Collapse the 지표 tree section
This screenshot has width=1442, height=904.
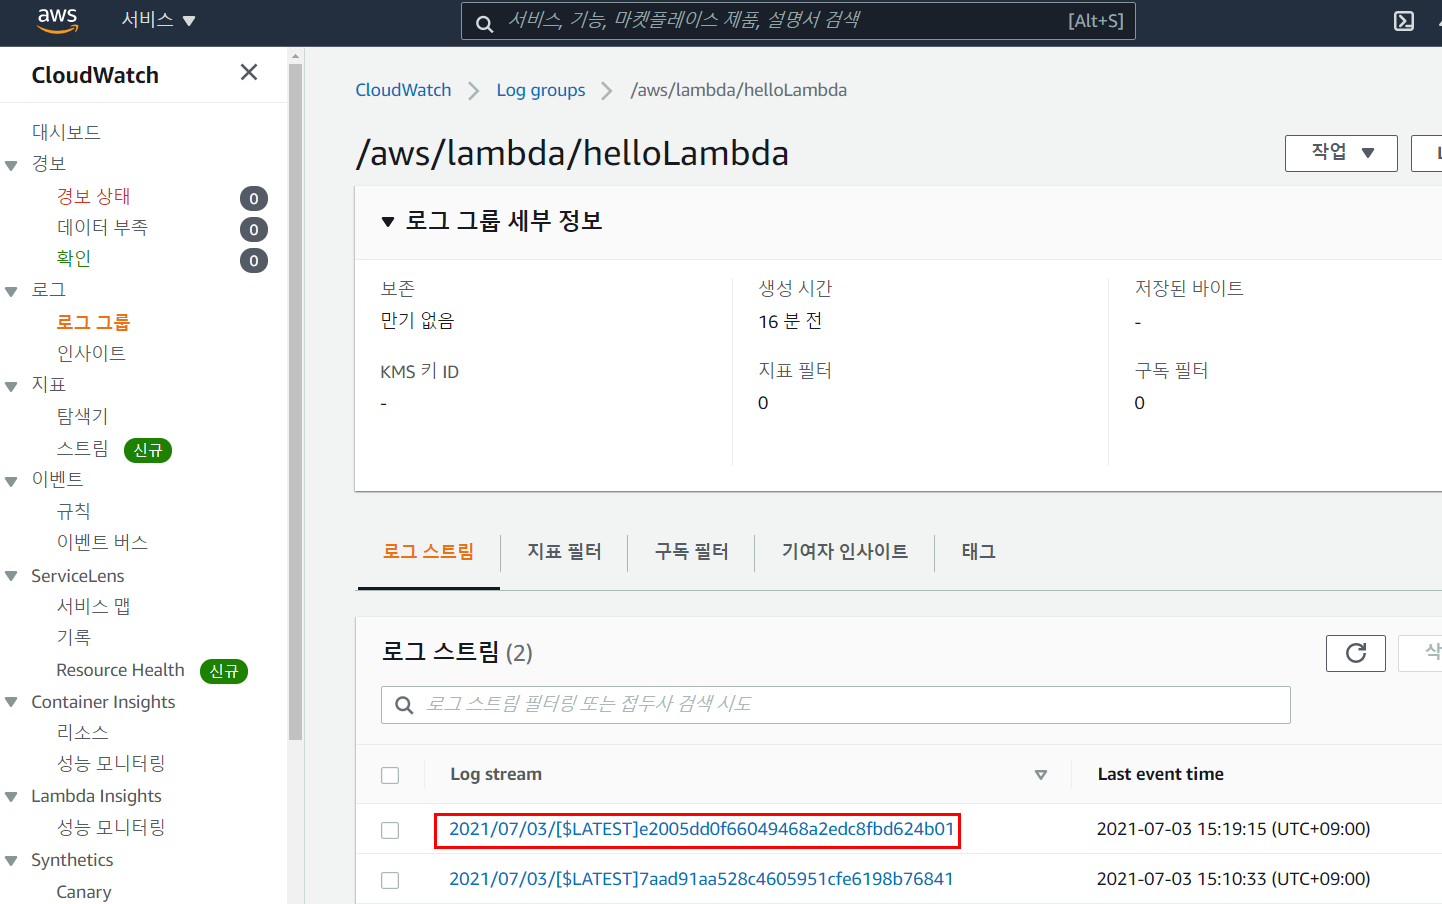click(12, 386)
